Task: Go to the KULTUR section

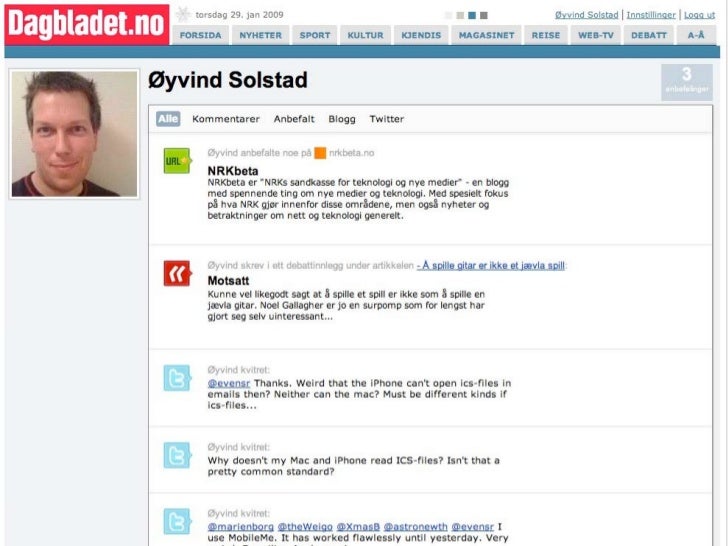Action: (365, 35)
